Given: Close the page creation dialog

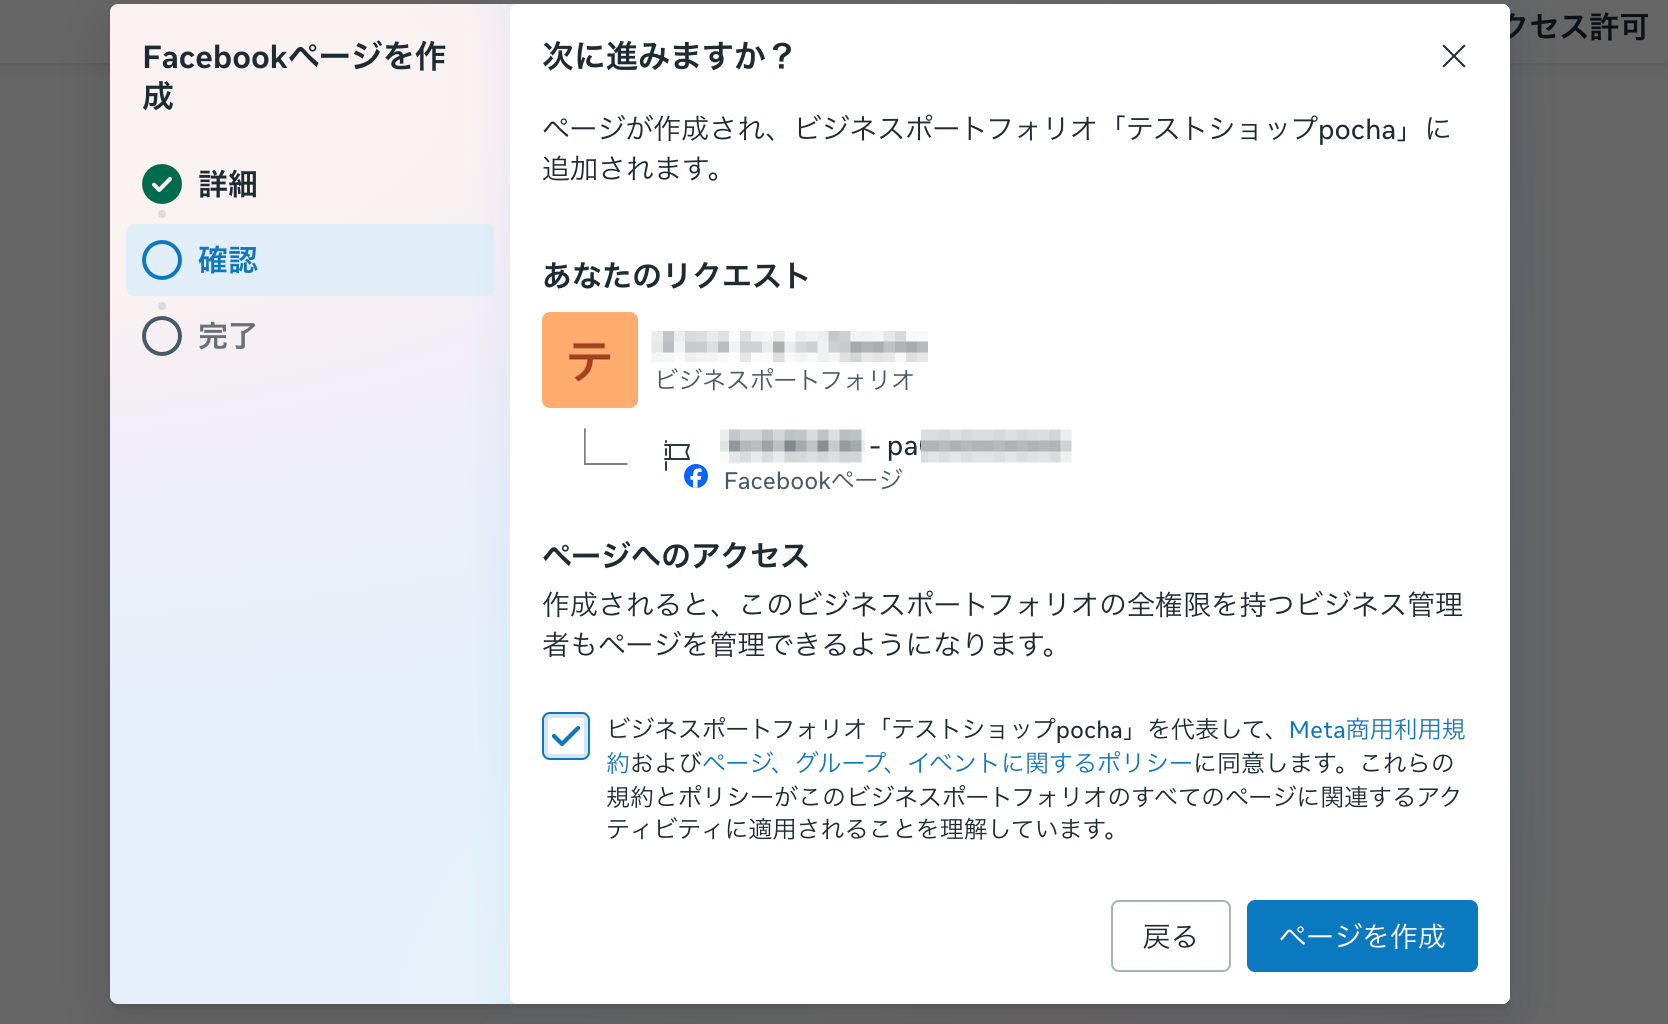Looking at the screenshot, I should click(1453, 56).
